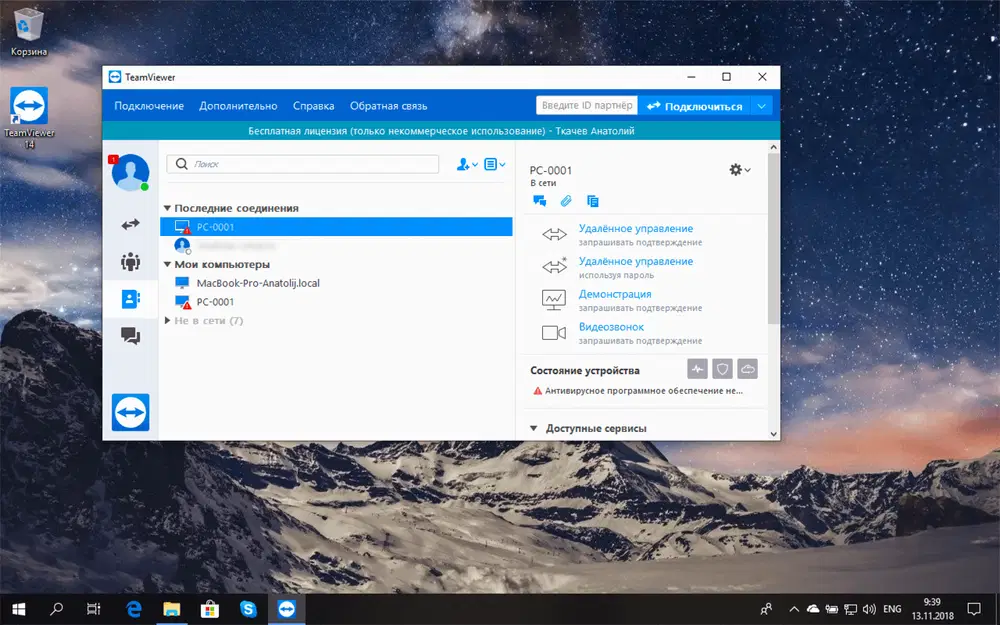
Task: Open the Extras menu
Action: click(x=238, y=106)
